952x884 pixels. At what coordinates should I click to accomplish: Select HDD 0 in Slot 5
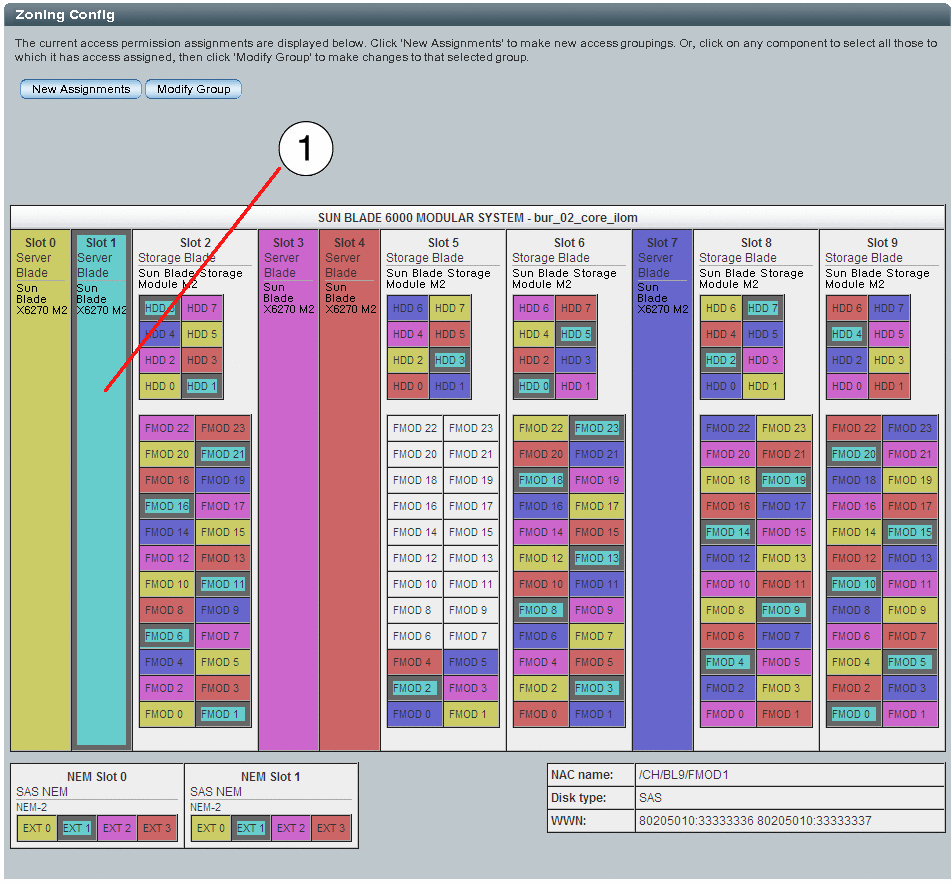pyautogui.click(x=408, y=386)
